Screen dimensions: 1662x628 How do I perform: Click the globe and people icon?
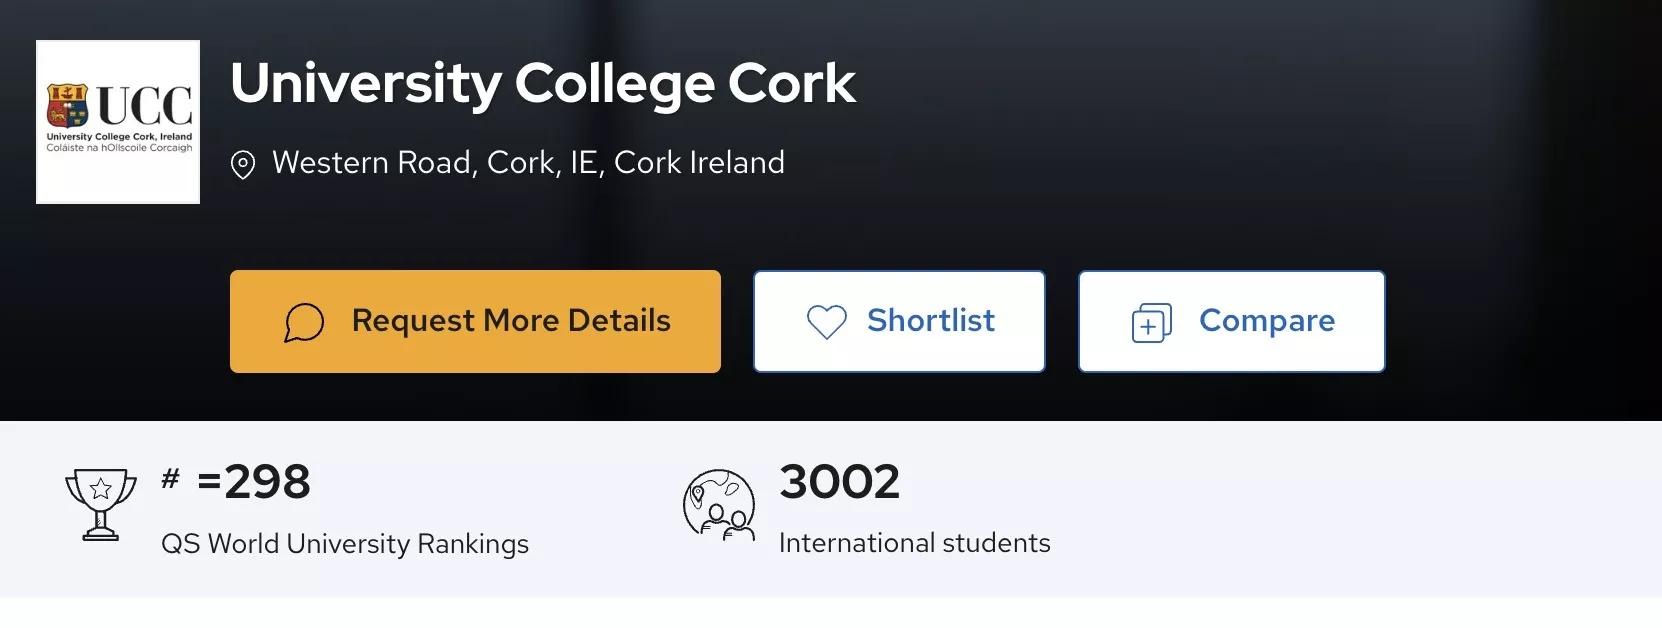pyautogui.click(x=718, y=505)
